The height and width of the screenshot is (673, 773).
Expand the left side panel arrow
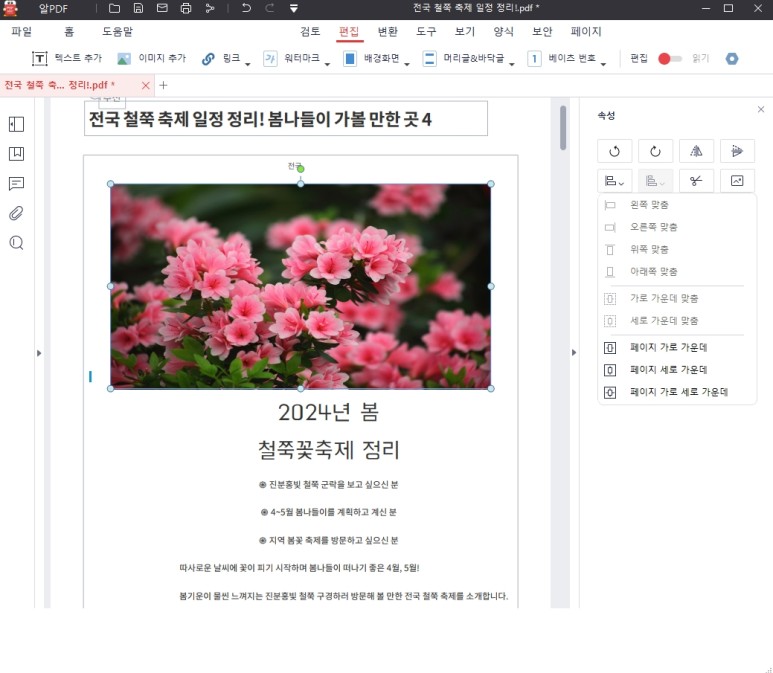39,353
